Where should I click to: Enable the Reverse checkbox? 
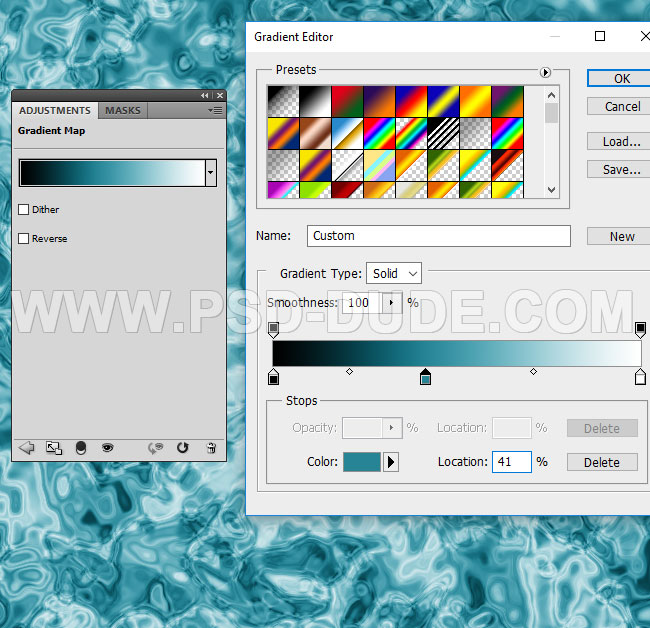(x=24, y=238)
